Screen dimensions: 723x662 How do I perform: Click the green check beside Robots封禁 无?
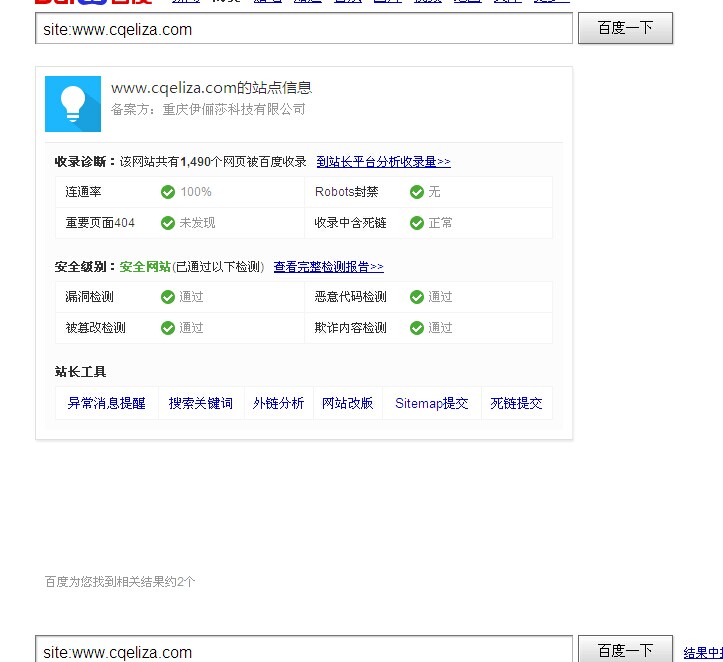click(417, 192)
